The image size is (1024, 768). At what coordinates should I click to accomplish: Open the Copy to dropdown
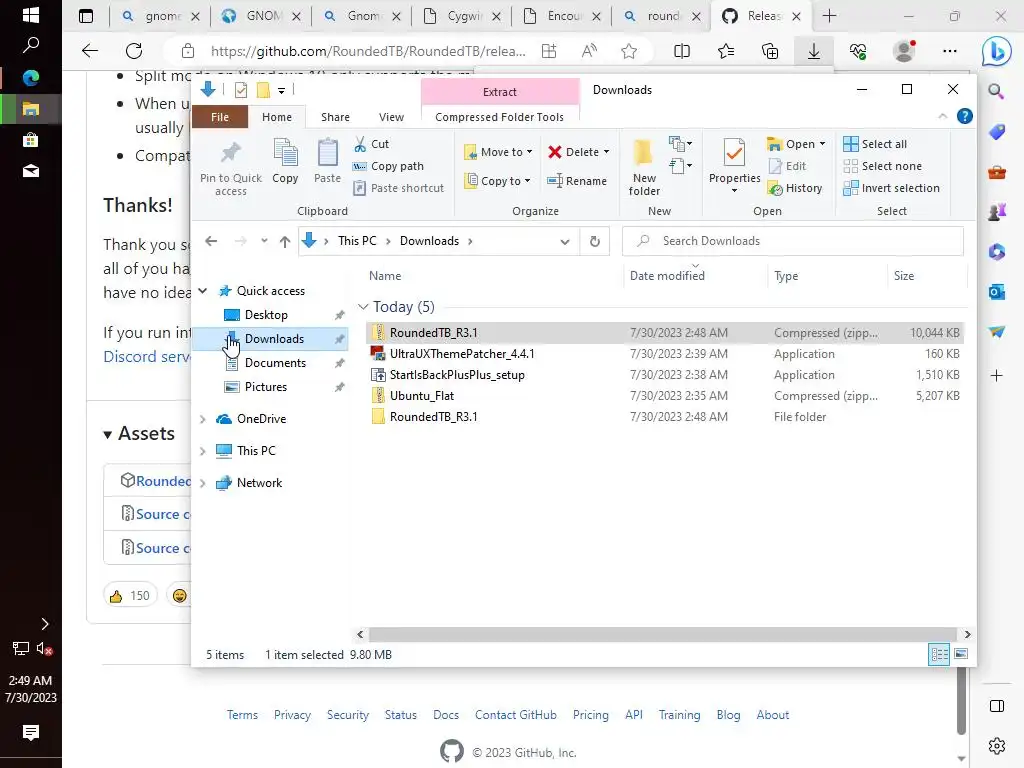point(498,181)
